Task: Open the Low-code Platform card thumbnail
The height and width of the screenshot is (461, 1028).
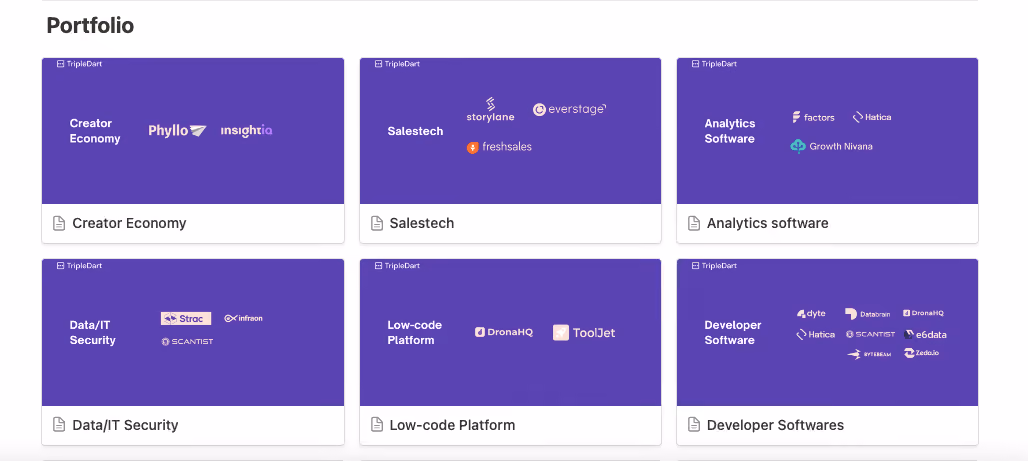Action: tap(510, 332)
